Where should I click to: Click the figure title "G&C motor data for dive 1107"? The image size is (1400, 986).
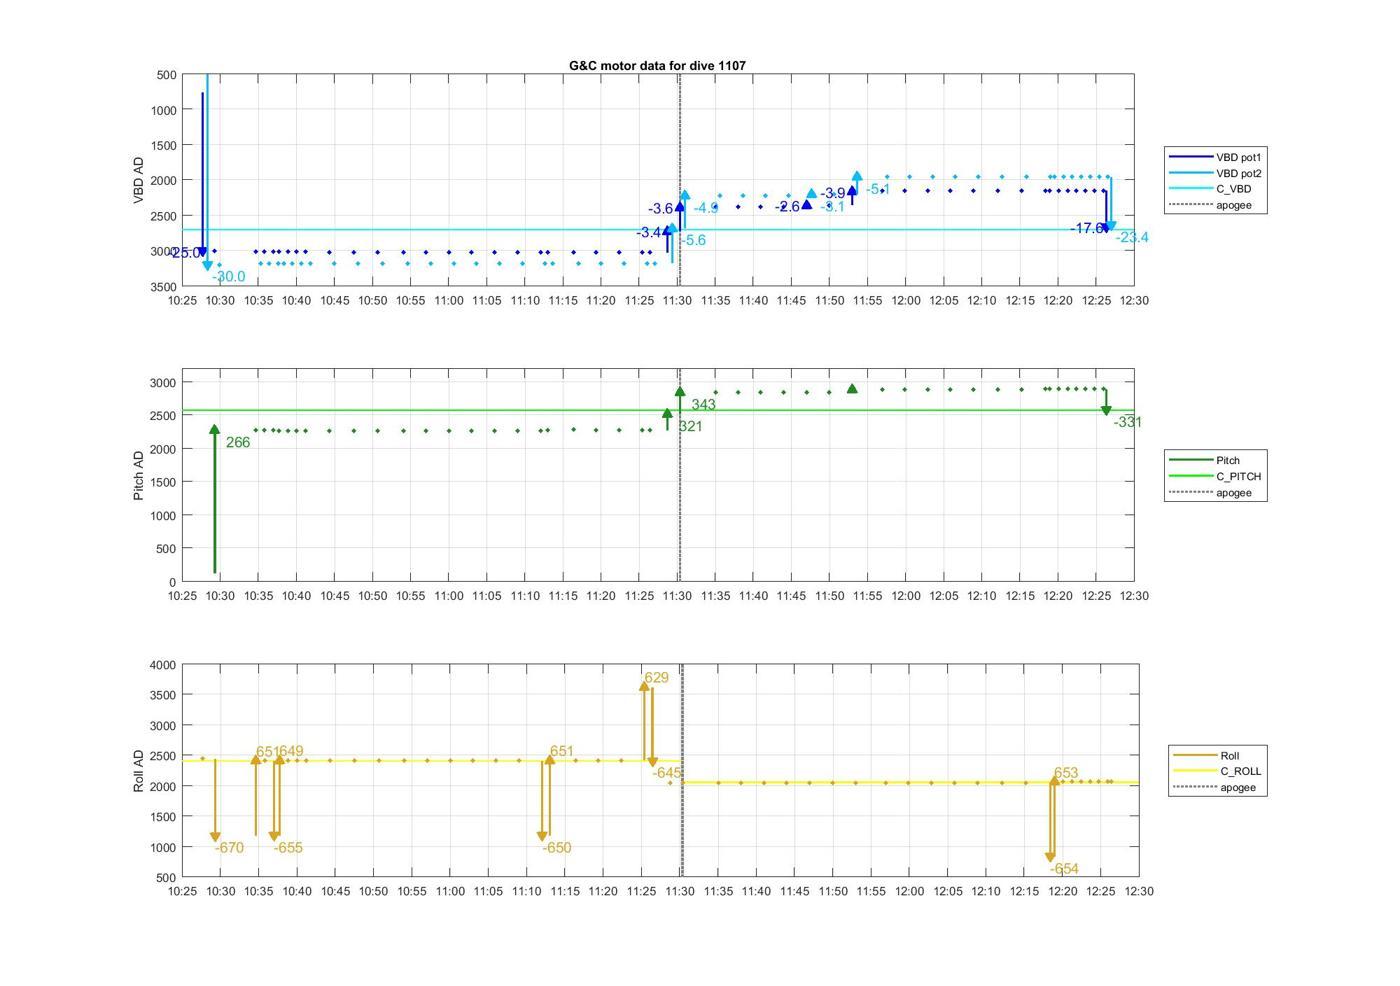point(657,66)
